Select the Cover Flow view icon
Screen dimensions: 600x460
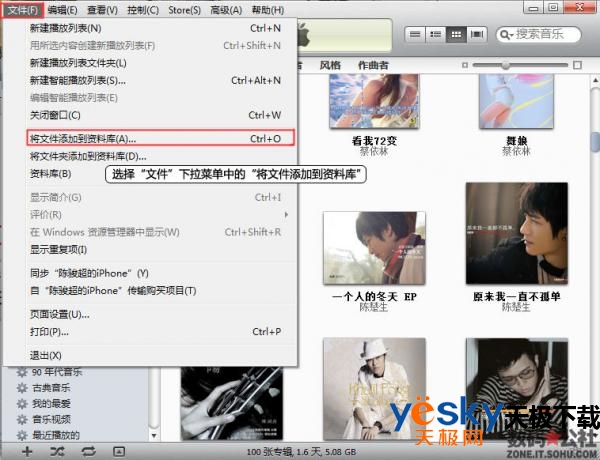pyautogui.click(x=477, y=34)
